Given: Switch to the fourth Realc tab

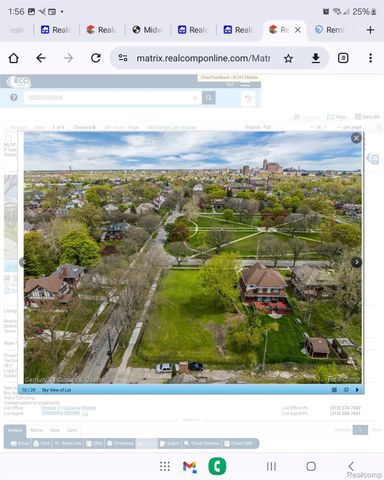Looking at the screenshot, I should pos(238,30).
